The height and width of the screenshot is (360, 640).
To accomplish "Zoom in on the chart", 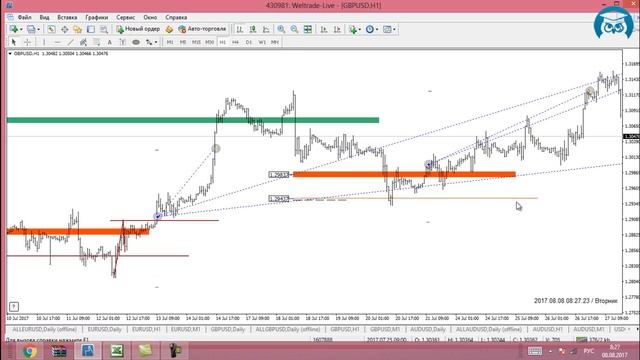I will [x=281, y=29].
